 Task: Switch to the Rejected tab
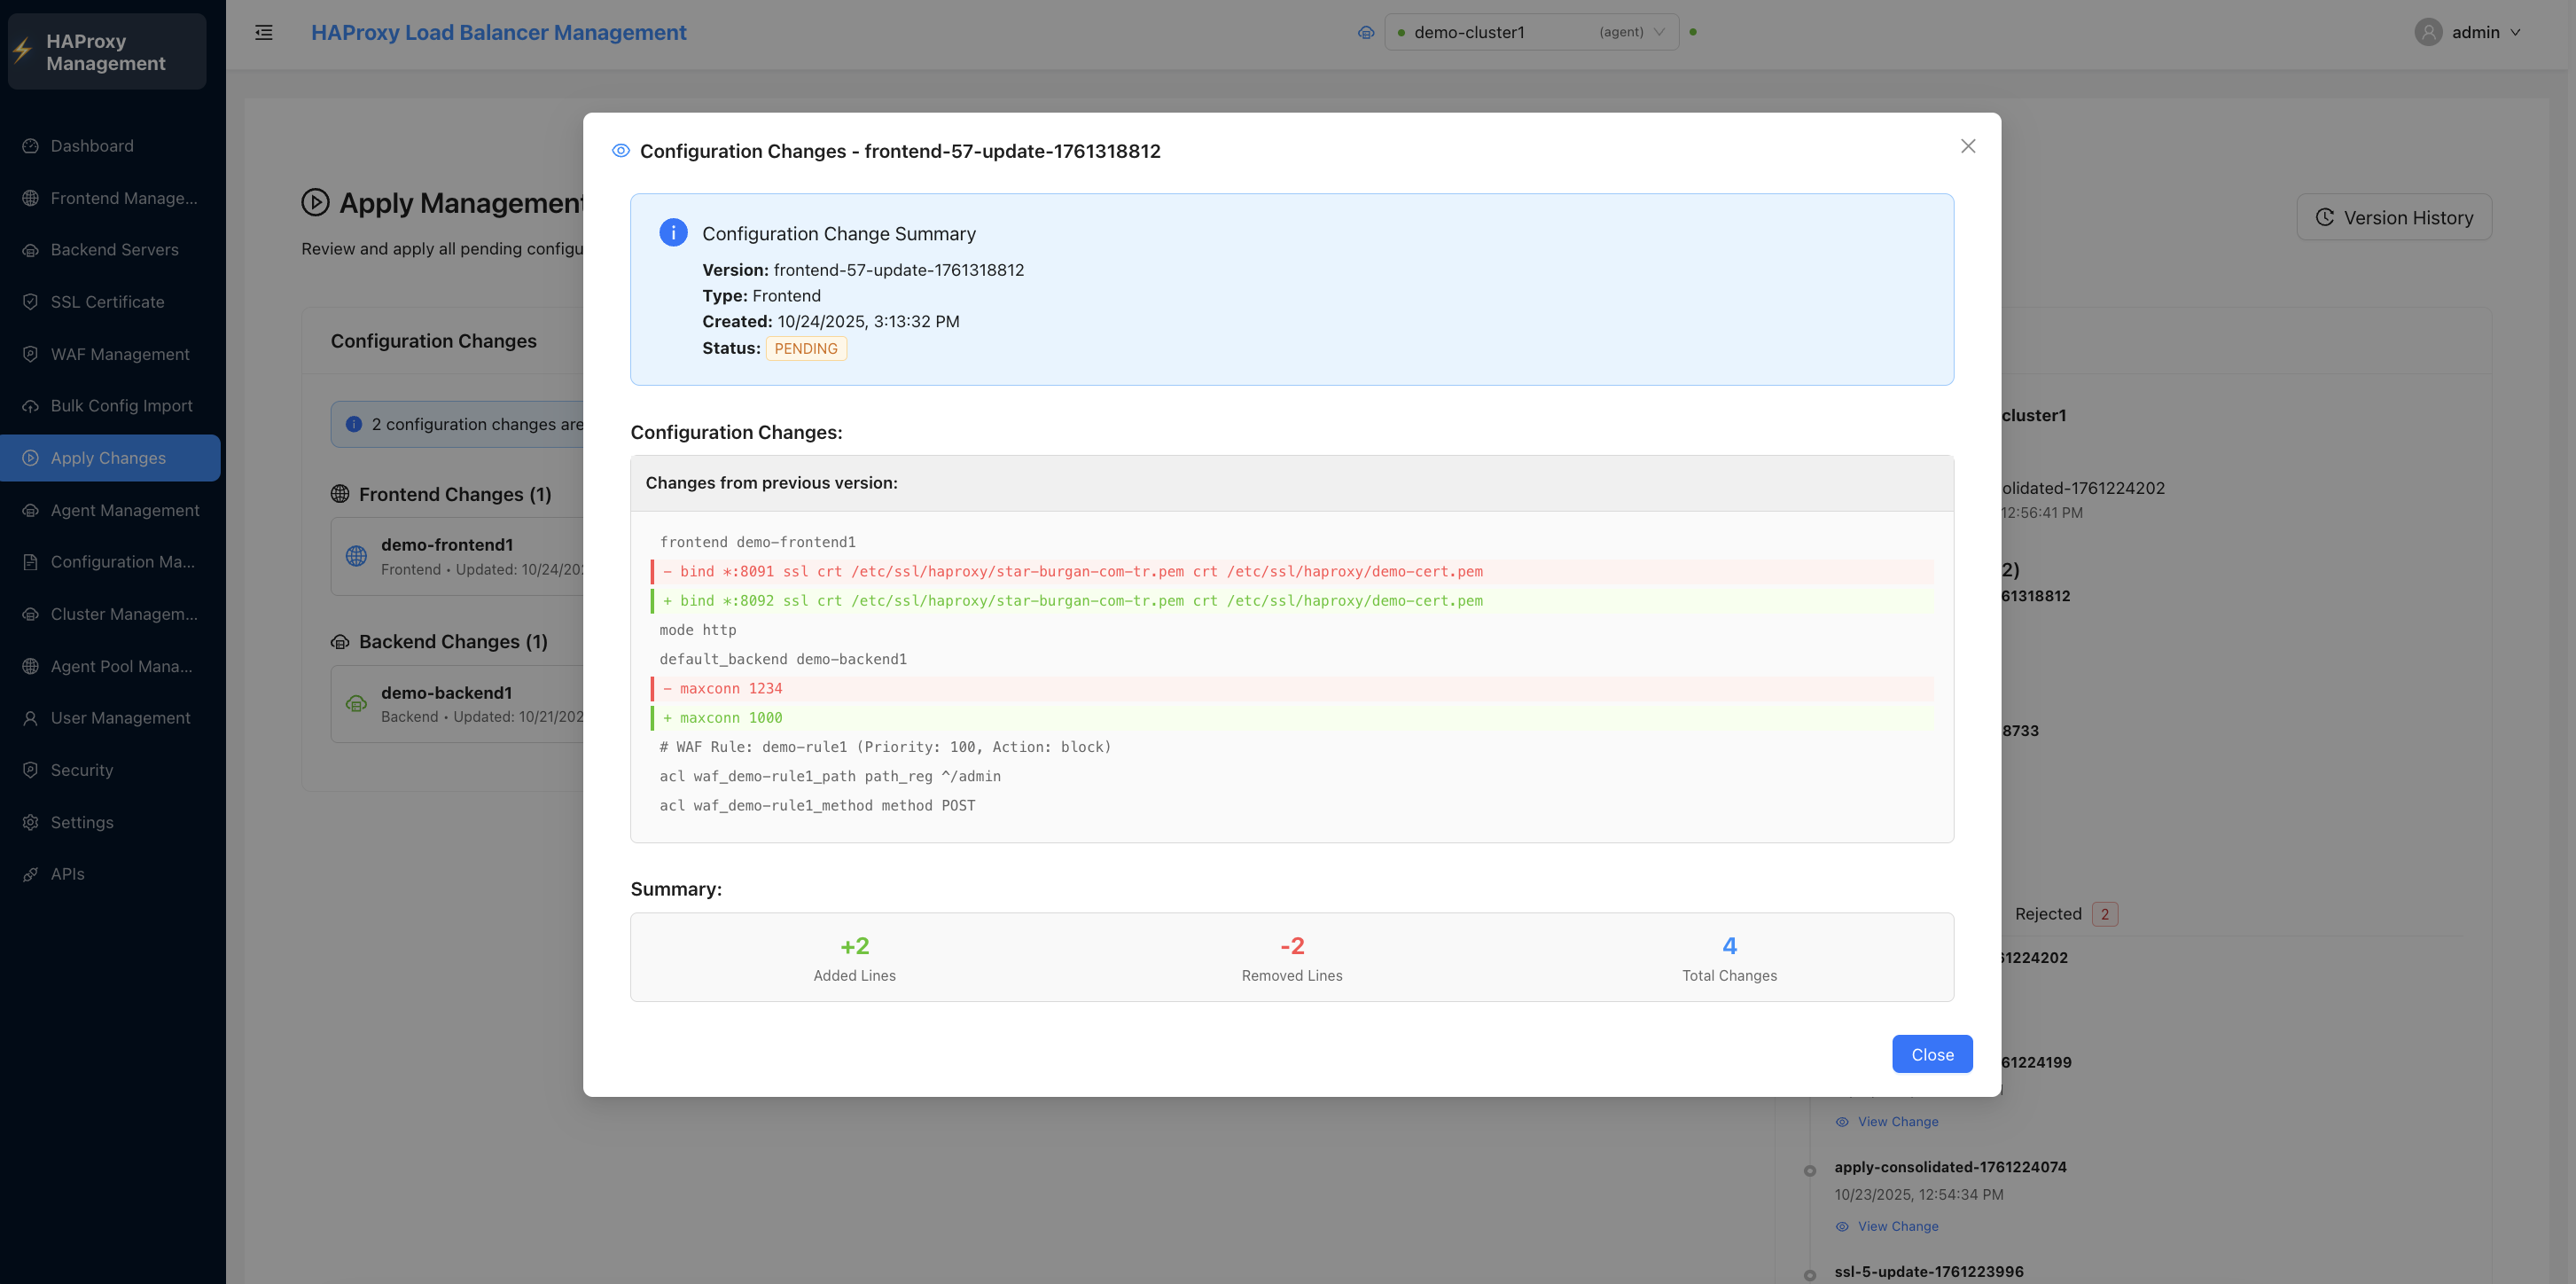click(x=2065, y=914)
